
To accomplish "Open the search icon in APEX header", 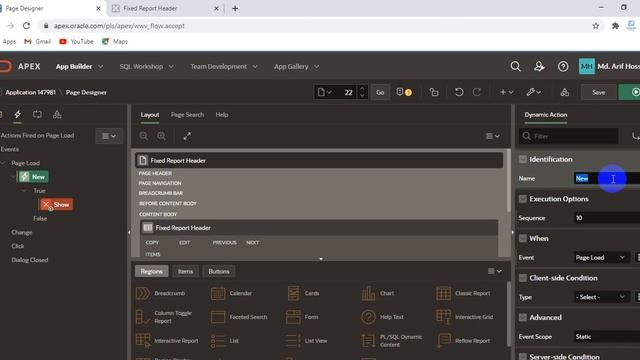I will click(516, 67).
